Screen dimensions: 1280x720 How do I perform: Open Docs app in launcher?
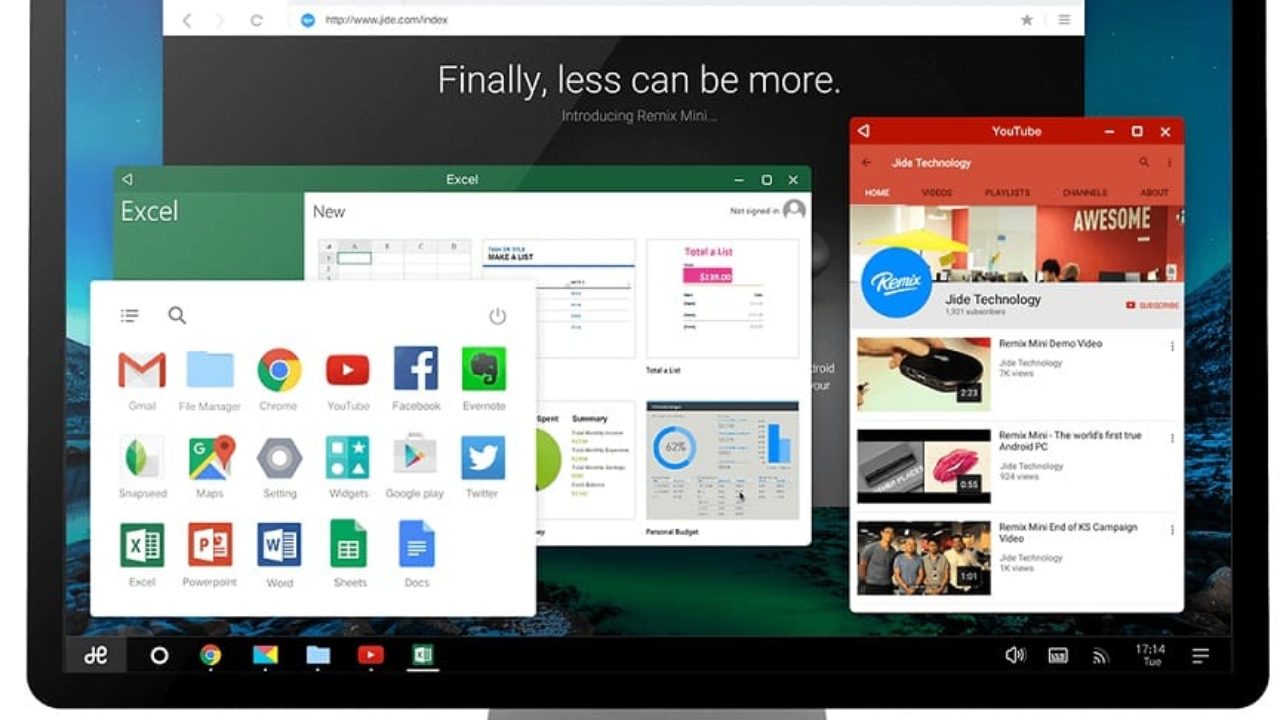[416, 544]
